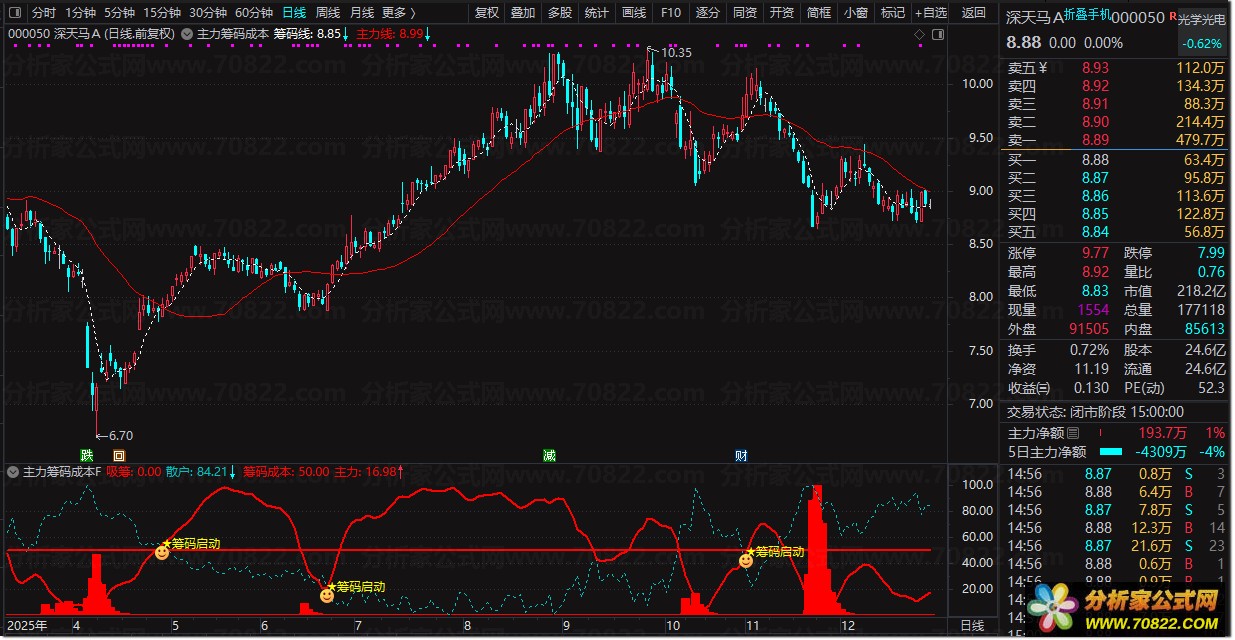Click the panel toggle icon beside the diamond
Viewport: 1235px width, 640px height.
click(937, 34)
